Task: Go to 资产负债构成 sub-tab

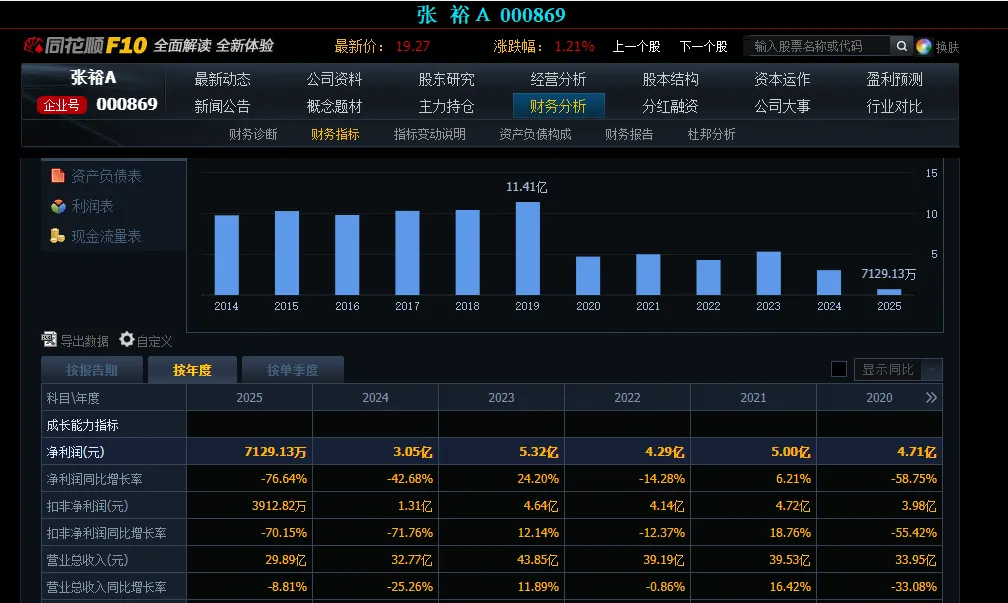Action: tap(536, 134)
